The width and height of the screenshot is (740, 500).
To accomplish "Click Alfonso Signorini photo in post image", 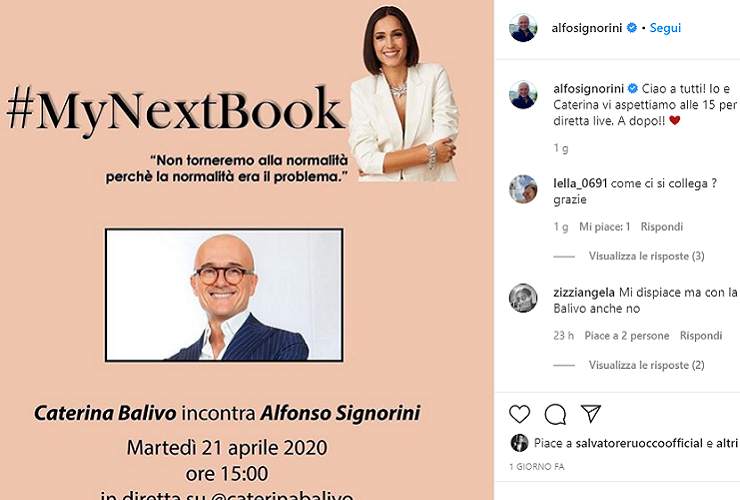I will click(x=224, y=295).
